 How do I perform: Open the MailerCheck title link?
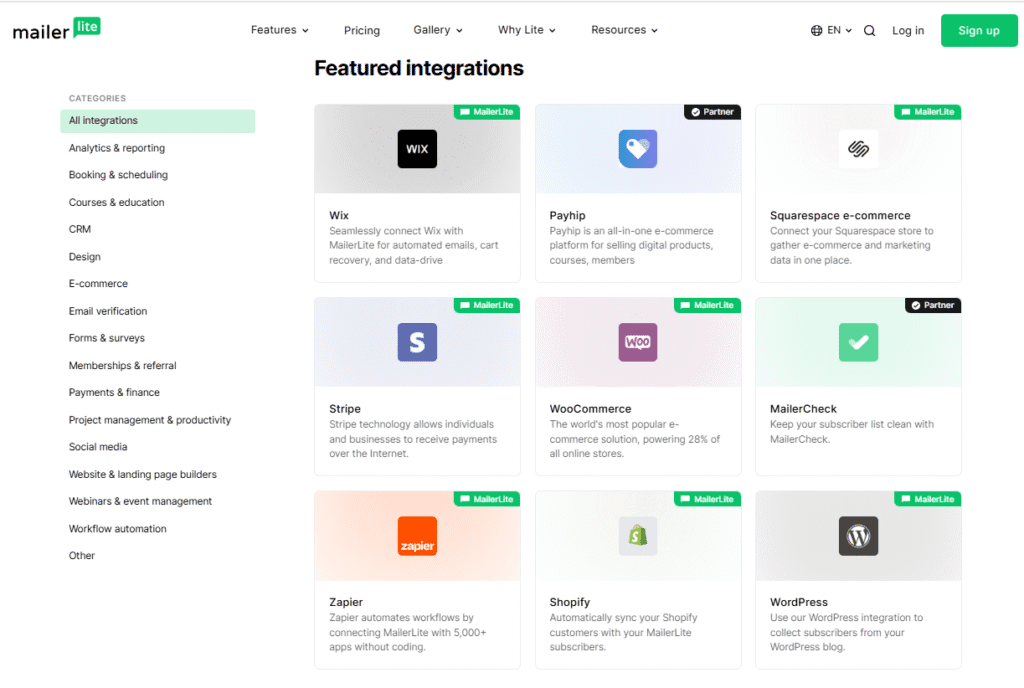click(x=803, y=409)
